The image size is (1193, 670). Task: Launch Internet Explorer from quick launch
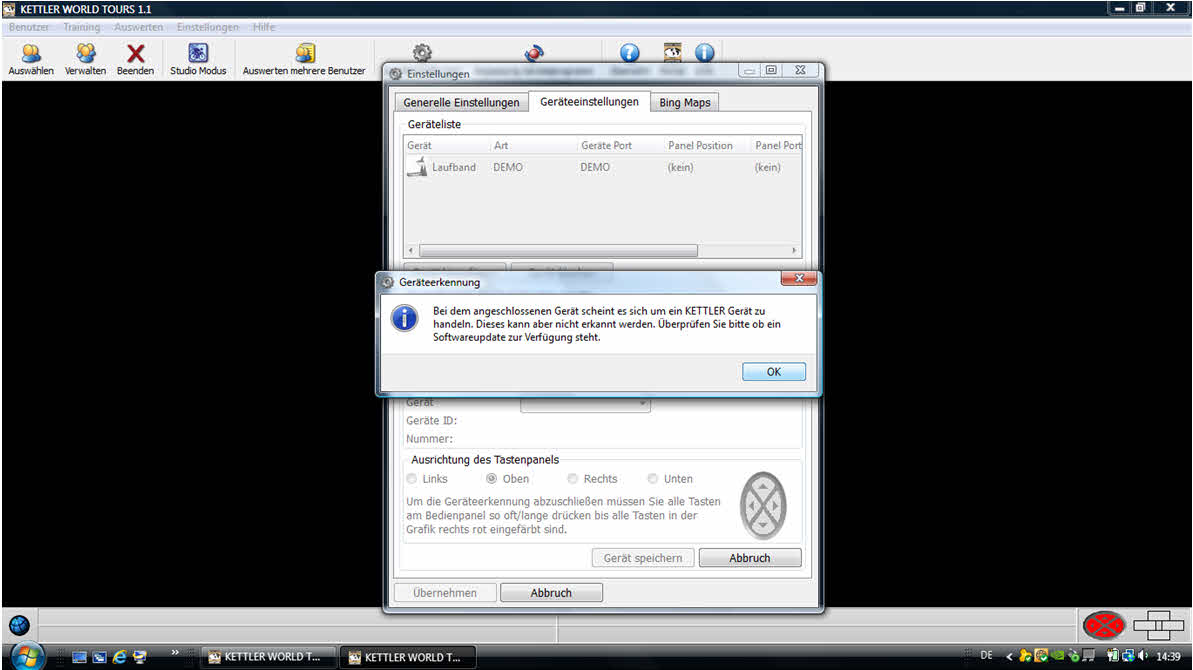119,656
